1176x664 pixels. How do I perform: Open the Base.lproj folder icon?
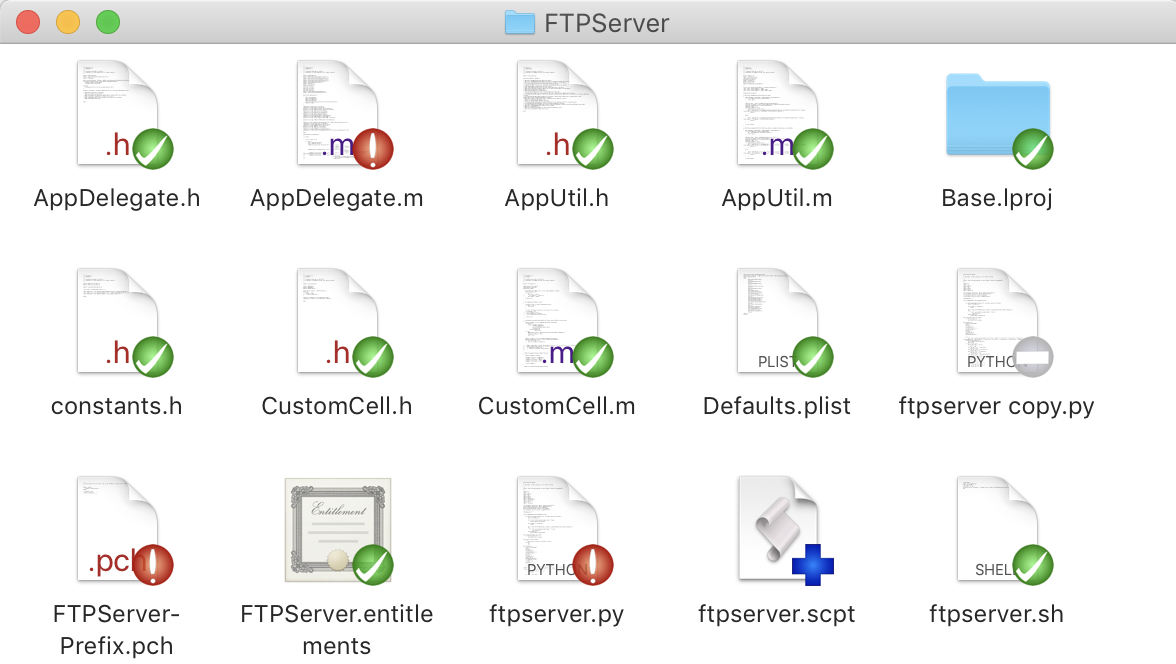997,115
